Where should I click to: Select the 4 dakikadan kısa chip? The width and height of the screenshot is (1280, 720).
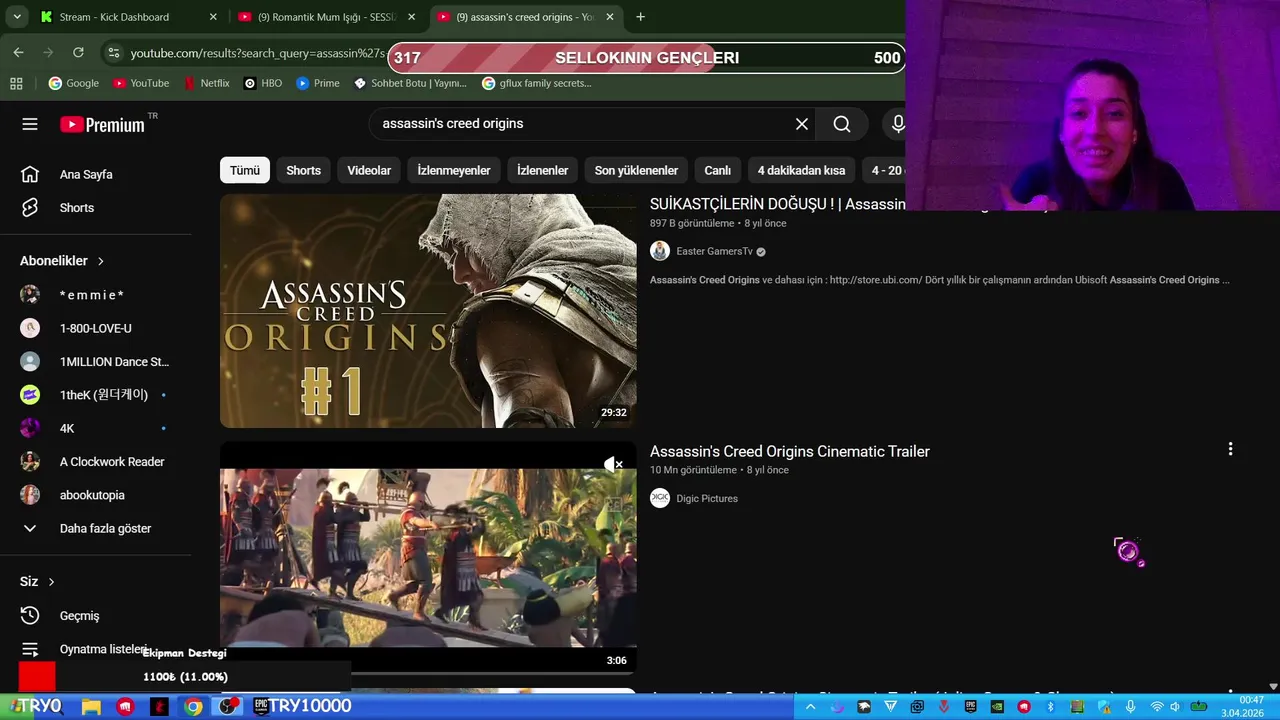click(801, 170)
